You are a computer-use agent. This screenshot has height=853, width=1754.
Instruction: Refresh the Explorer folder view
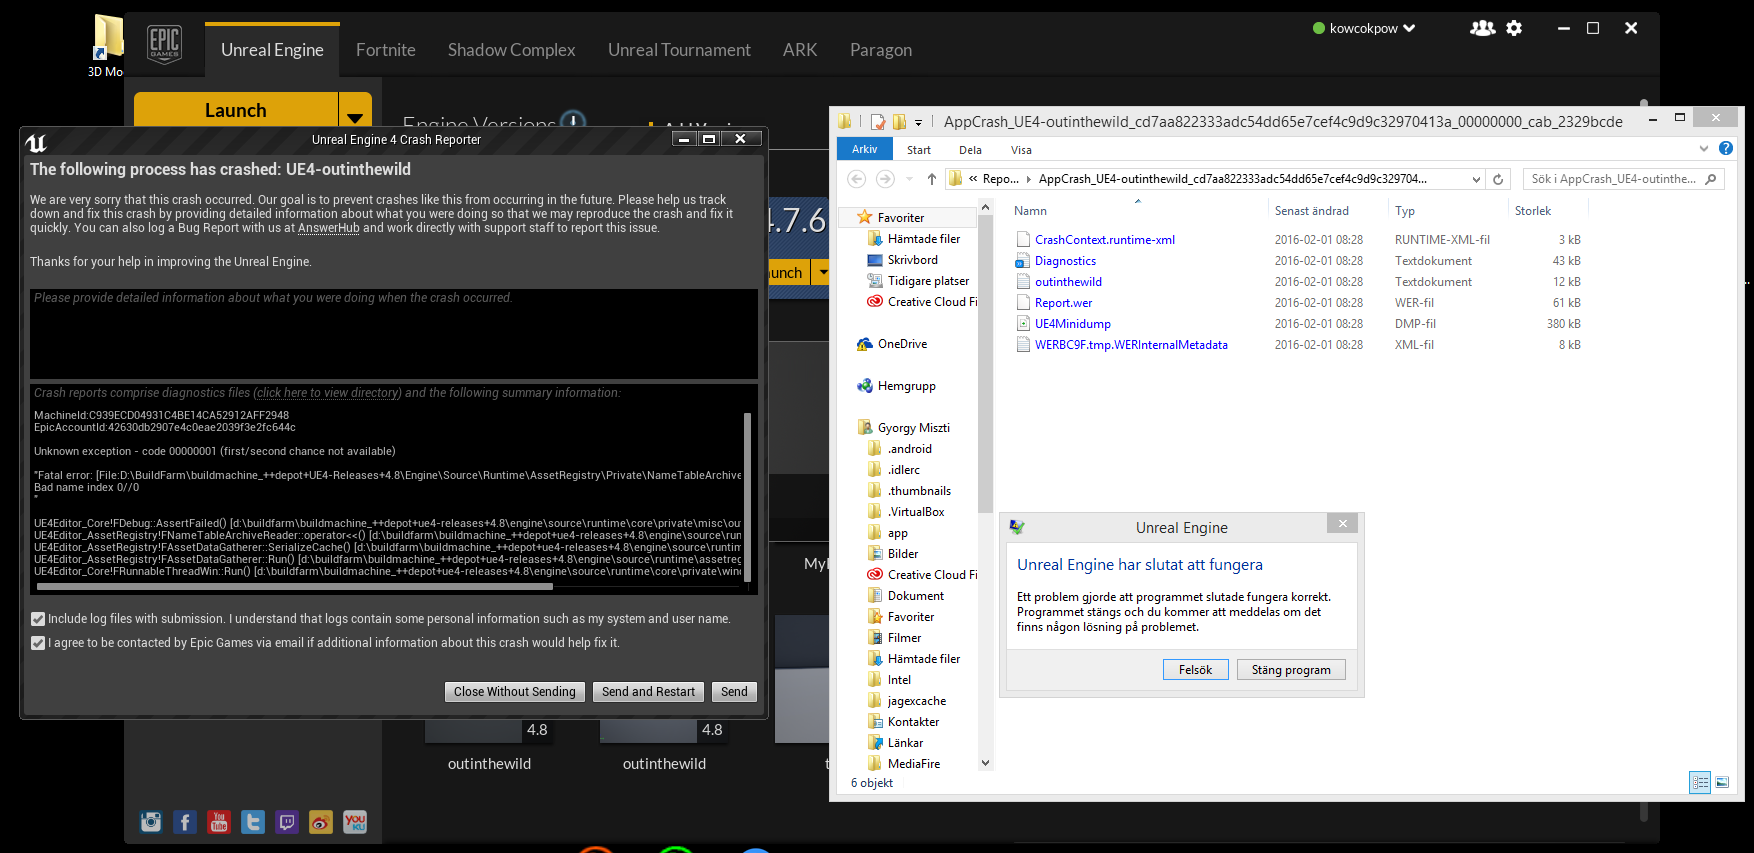1498,179
